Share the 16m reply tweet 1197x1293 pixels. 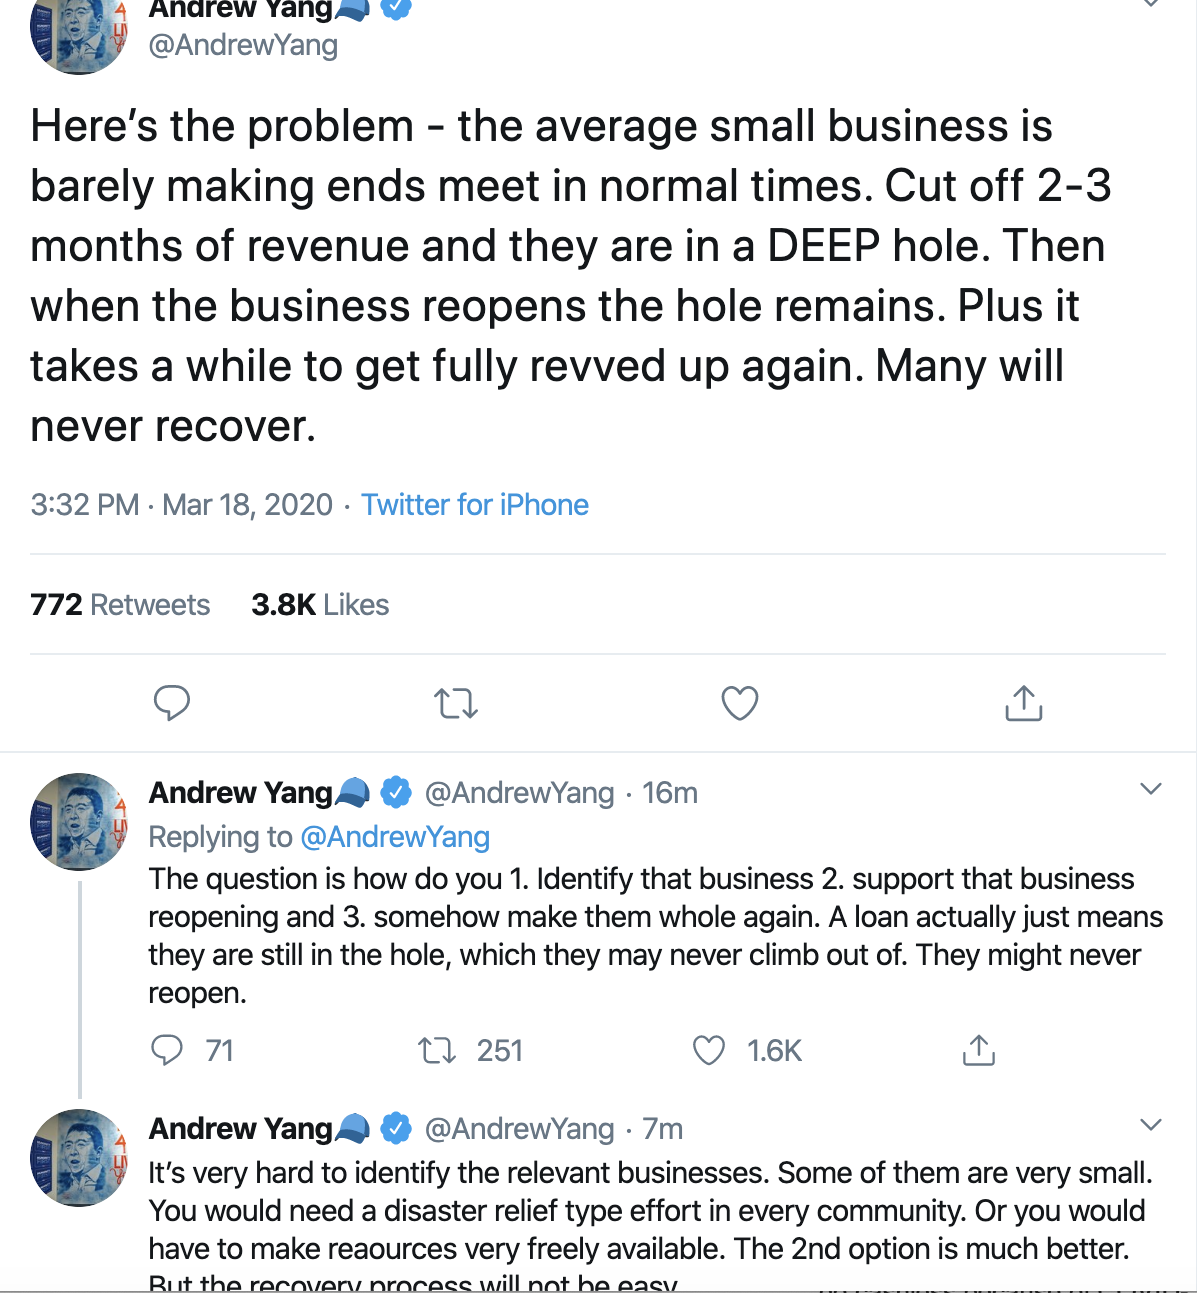pyautogui.click(x=978, y=1050)
